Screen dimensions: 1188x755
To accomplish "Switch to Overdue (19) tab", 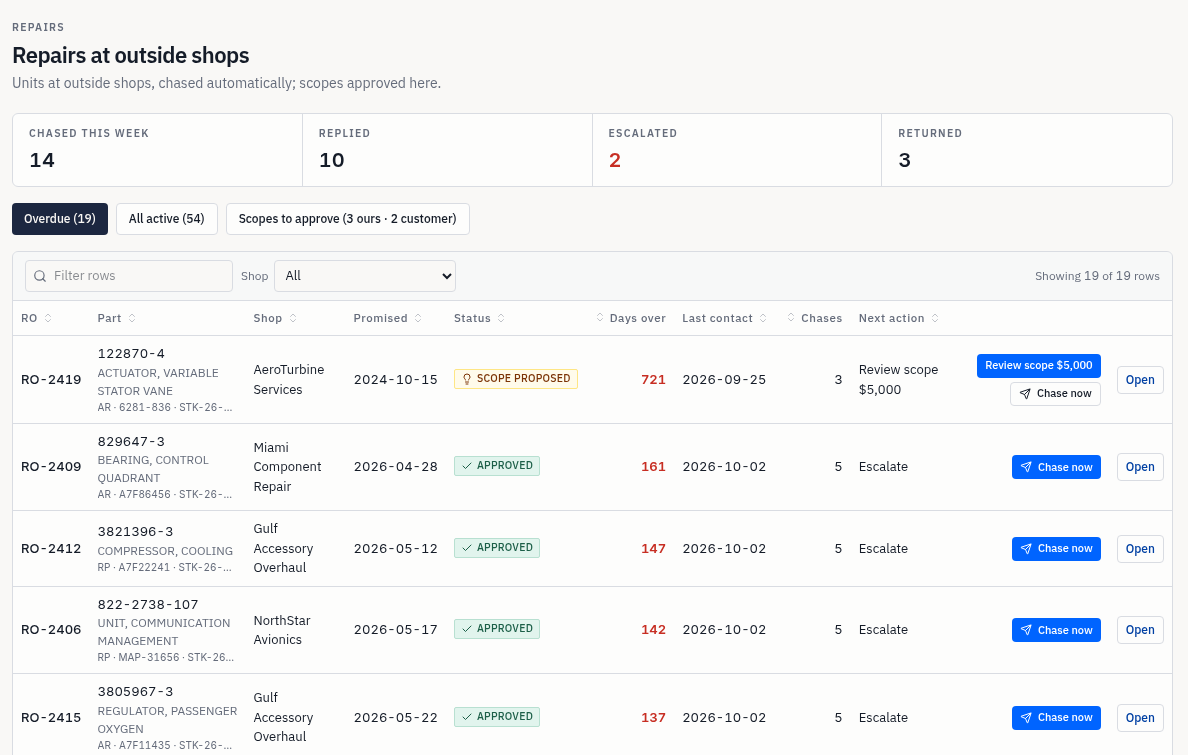I will click(x=60, y=219).
